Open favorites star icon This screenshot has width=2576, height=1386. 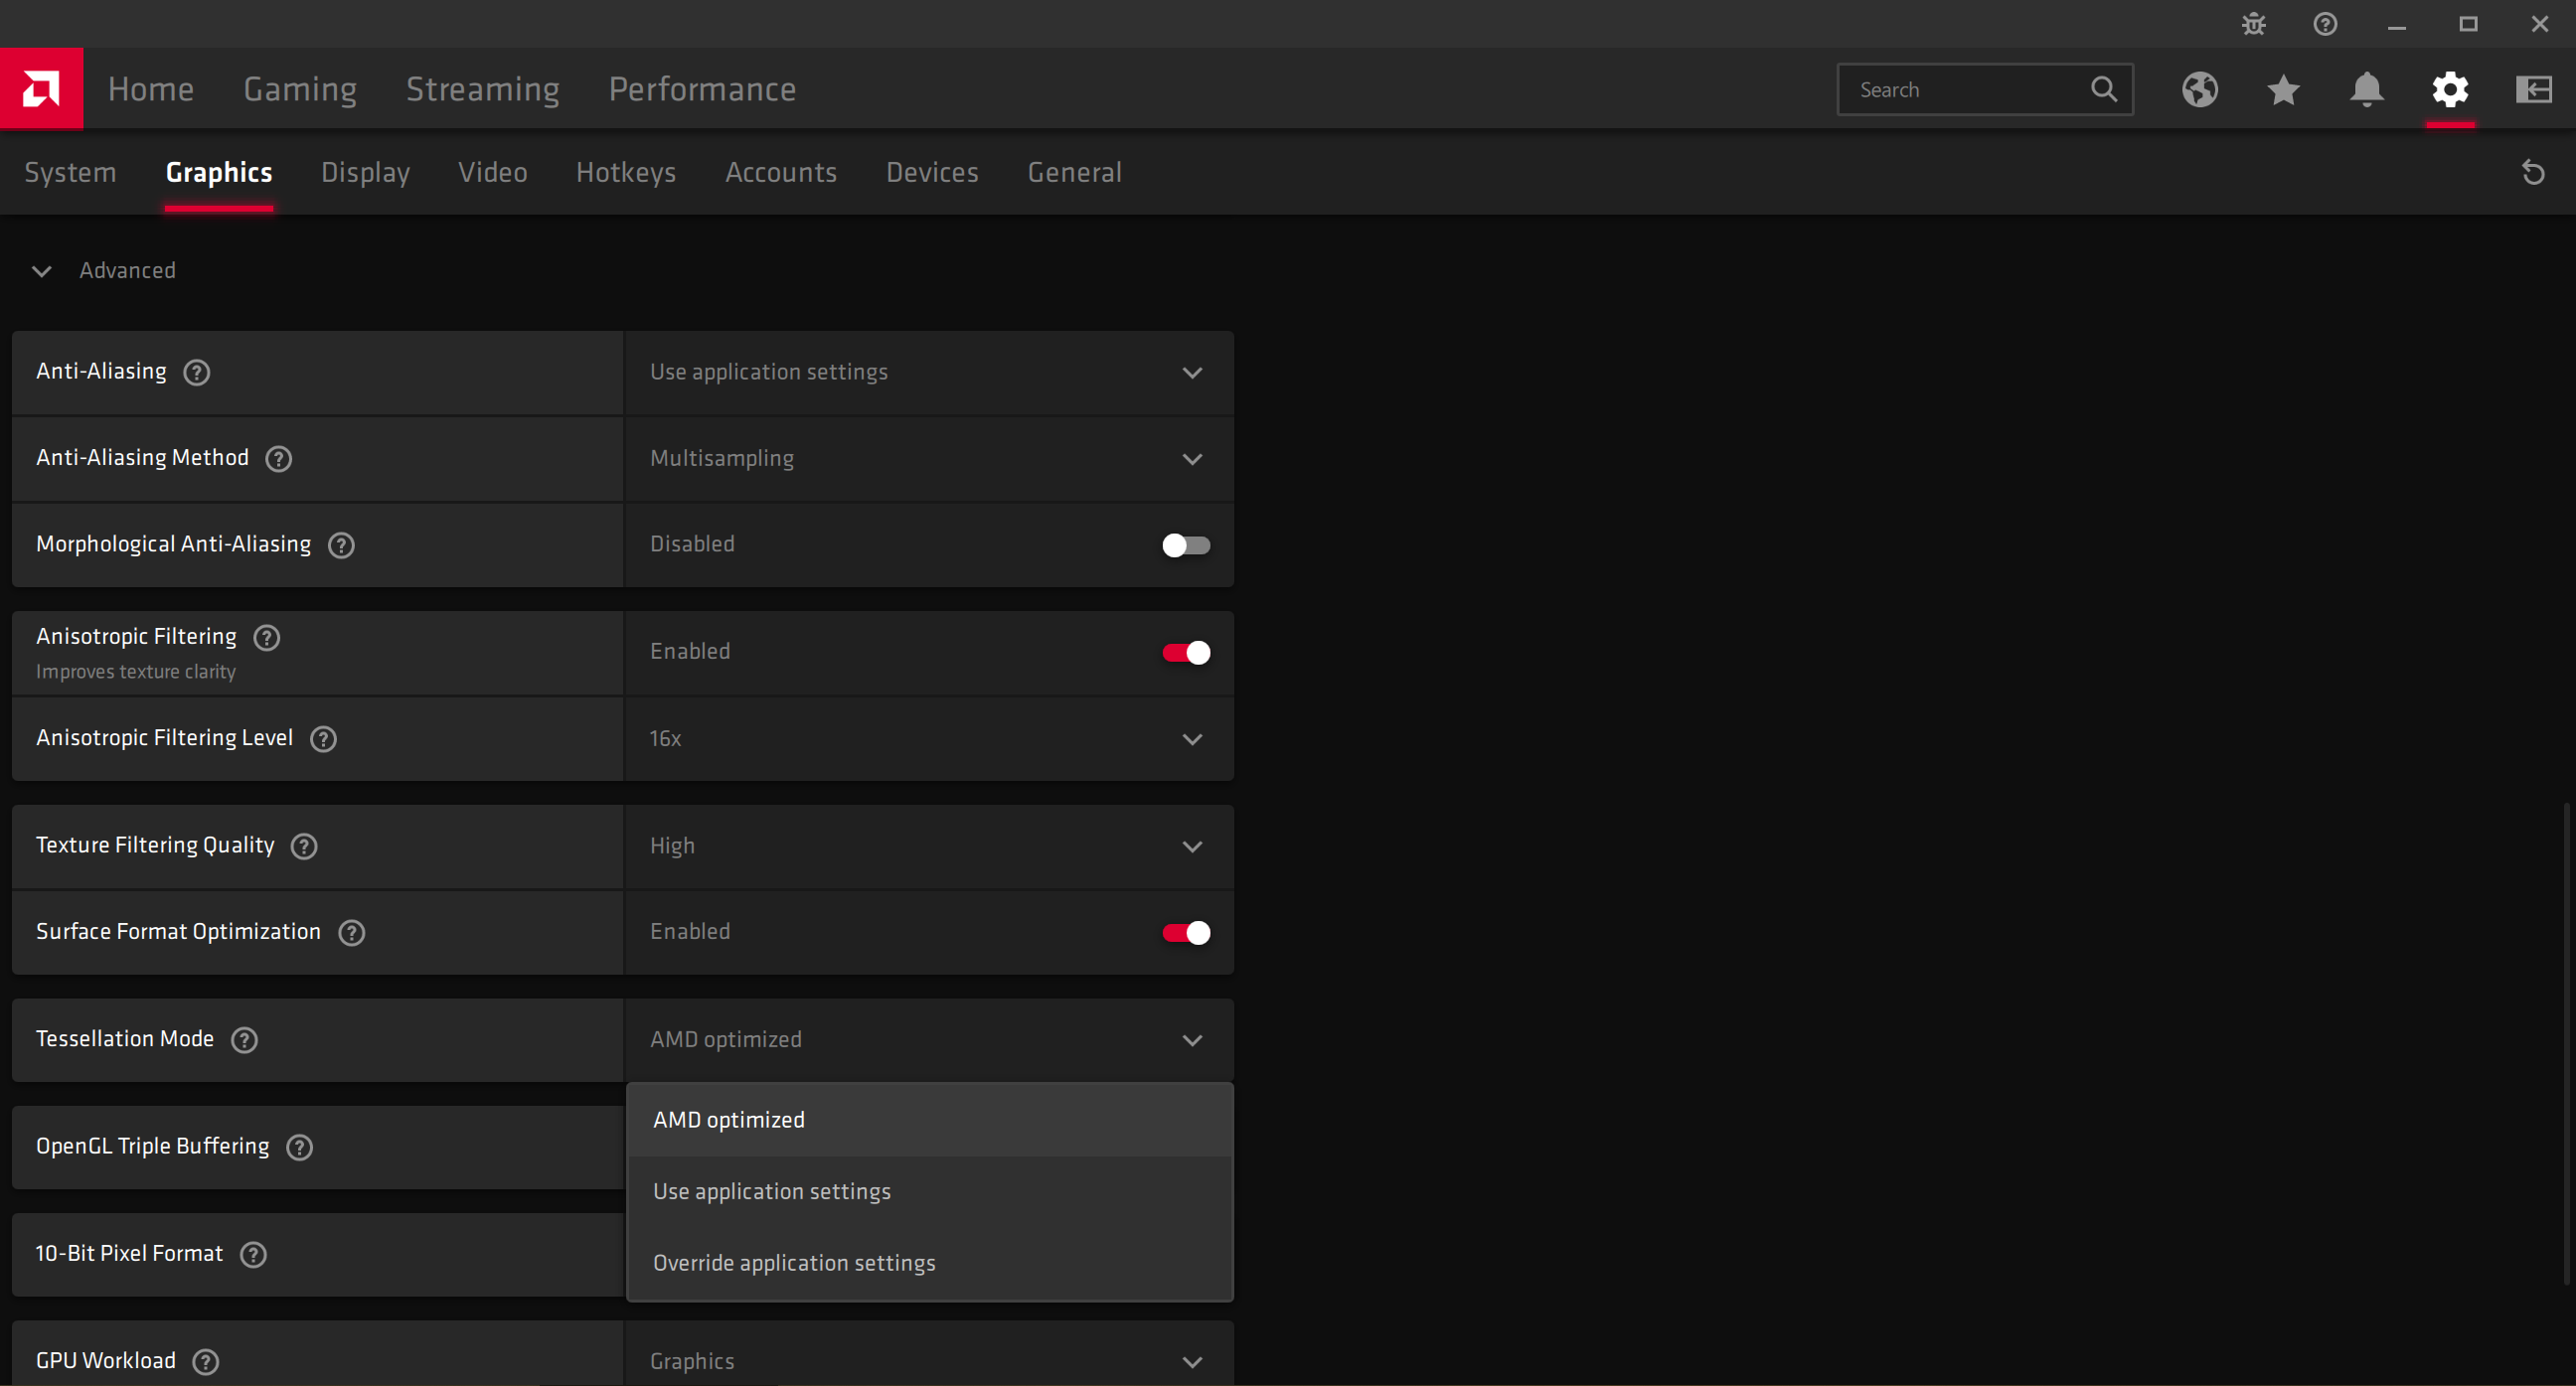(x=2283, y=90)
